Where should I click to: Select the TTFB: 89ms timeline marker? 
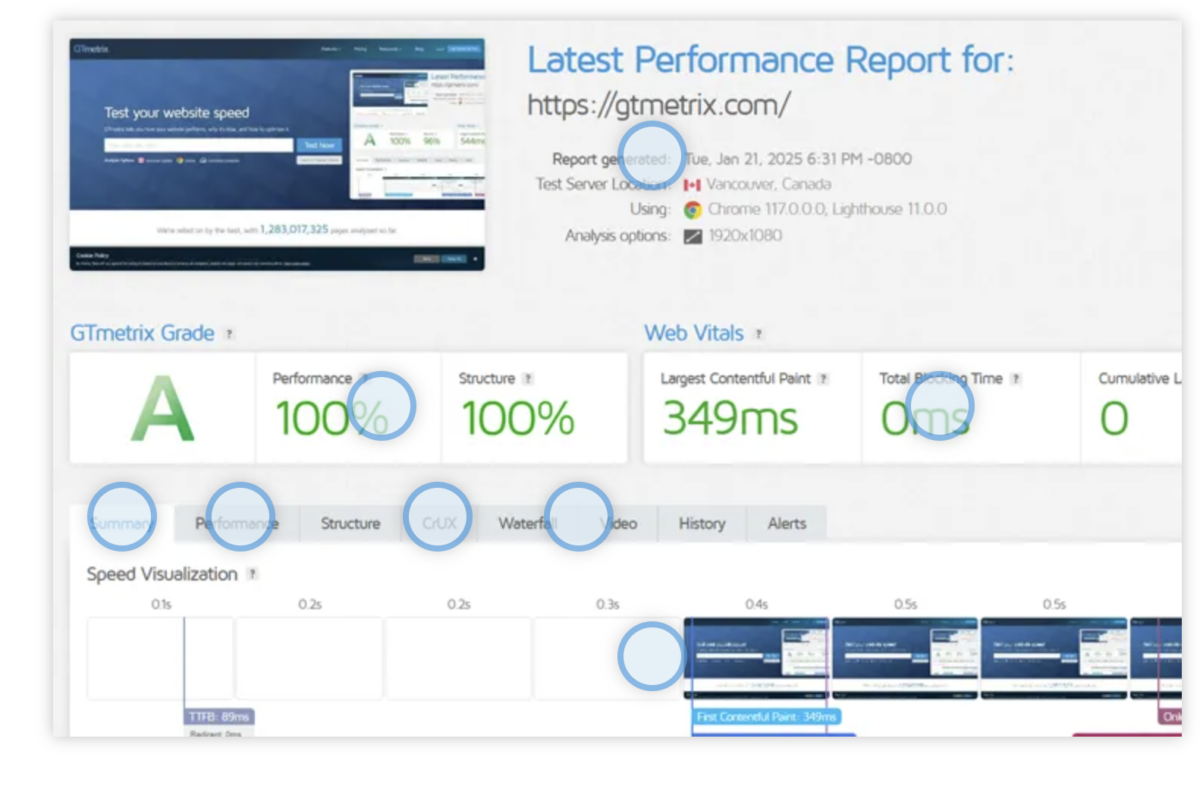(220, 717)
